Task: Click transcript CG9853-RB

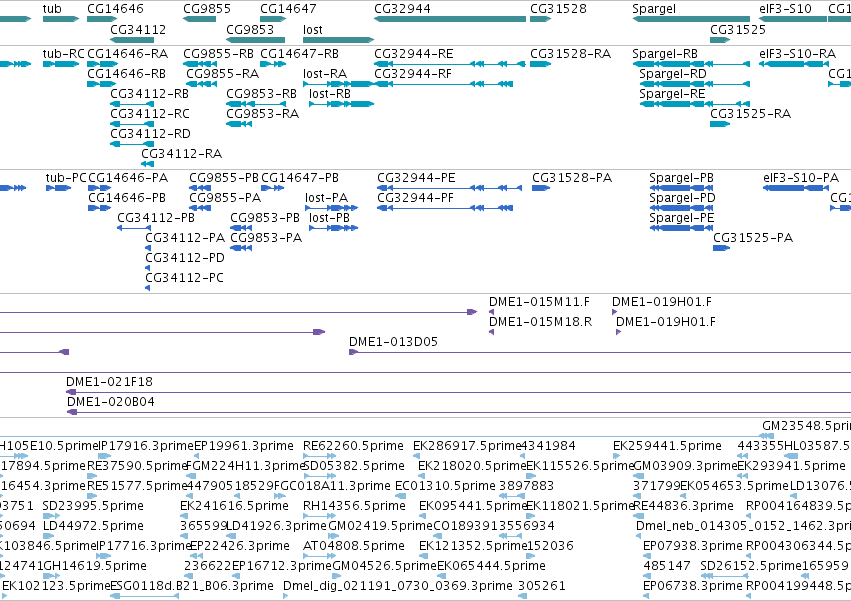Action: click(x=256, y=104)
